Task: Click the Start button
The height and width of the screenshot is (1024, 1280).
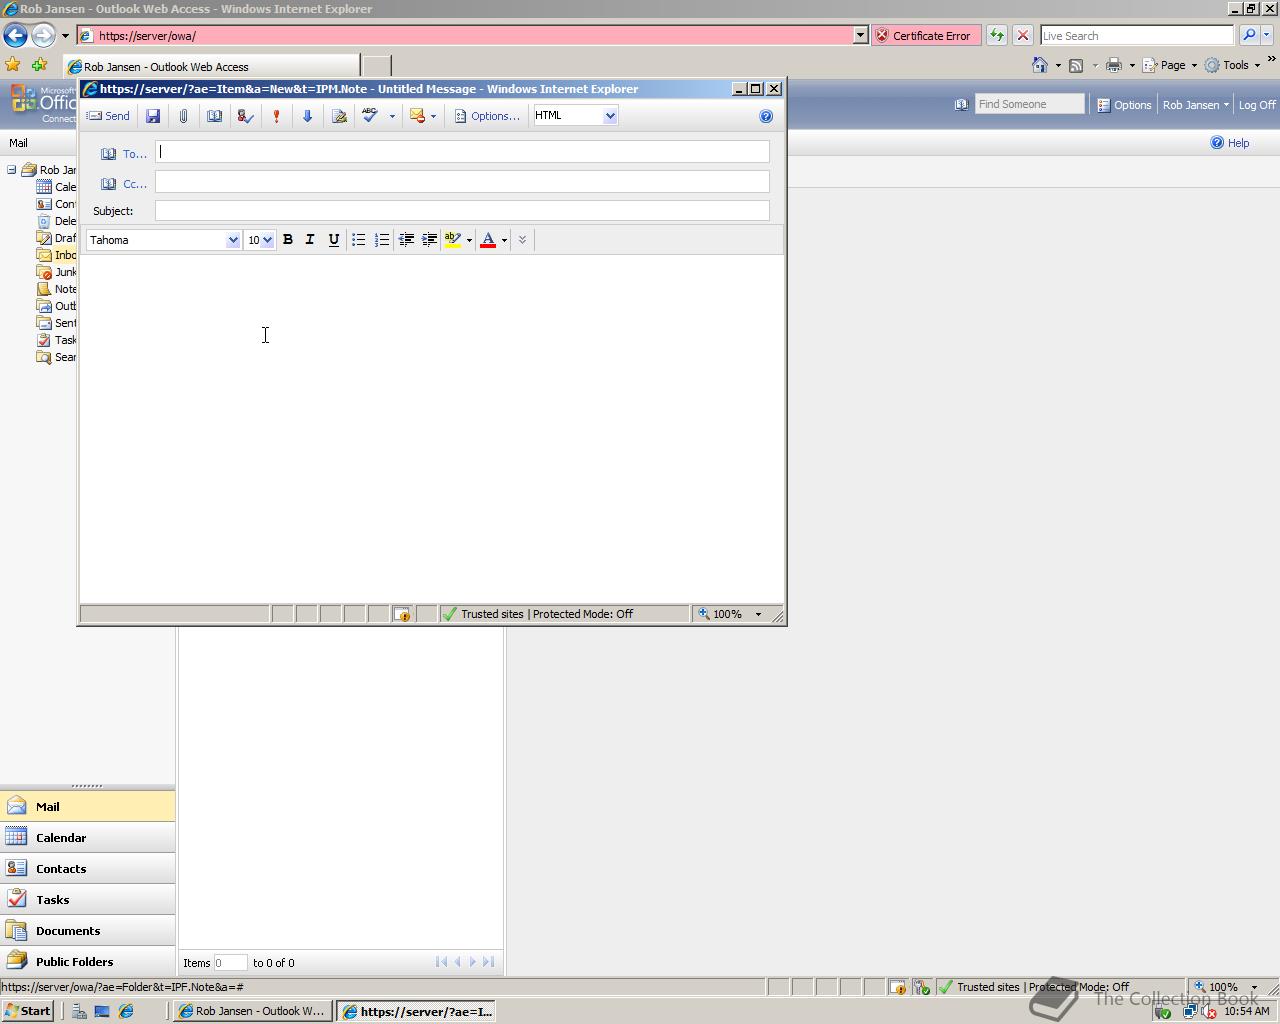Action: [x=28, y=1011]
